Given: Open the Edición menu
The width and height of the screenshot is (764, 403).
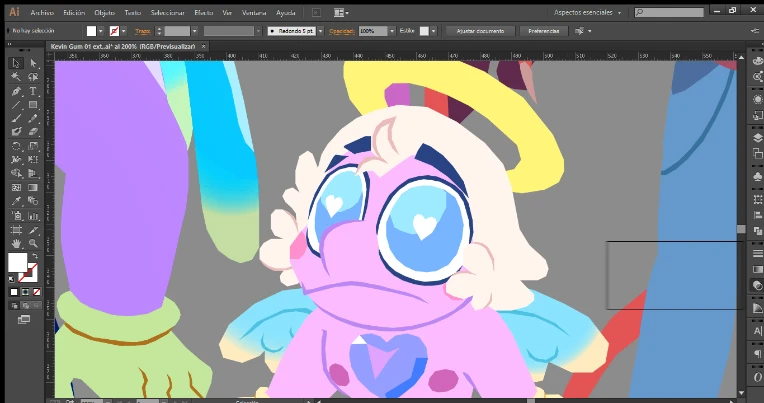Looking at the screenshot, I should (74, 13).
